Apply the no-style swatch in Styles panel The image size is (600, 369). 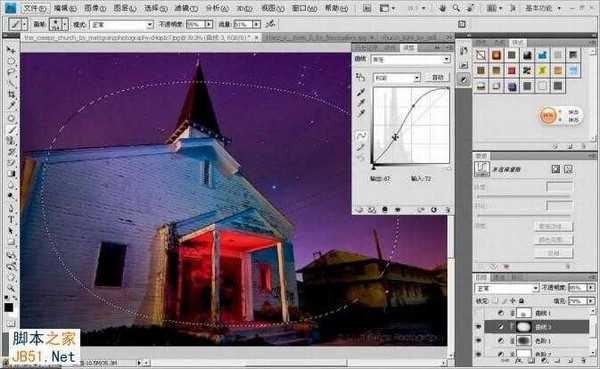481,55
